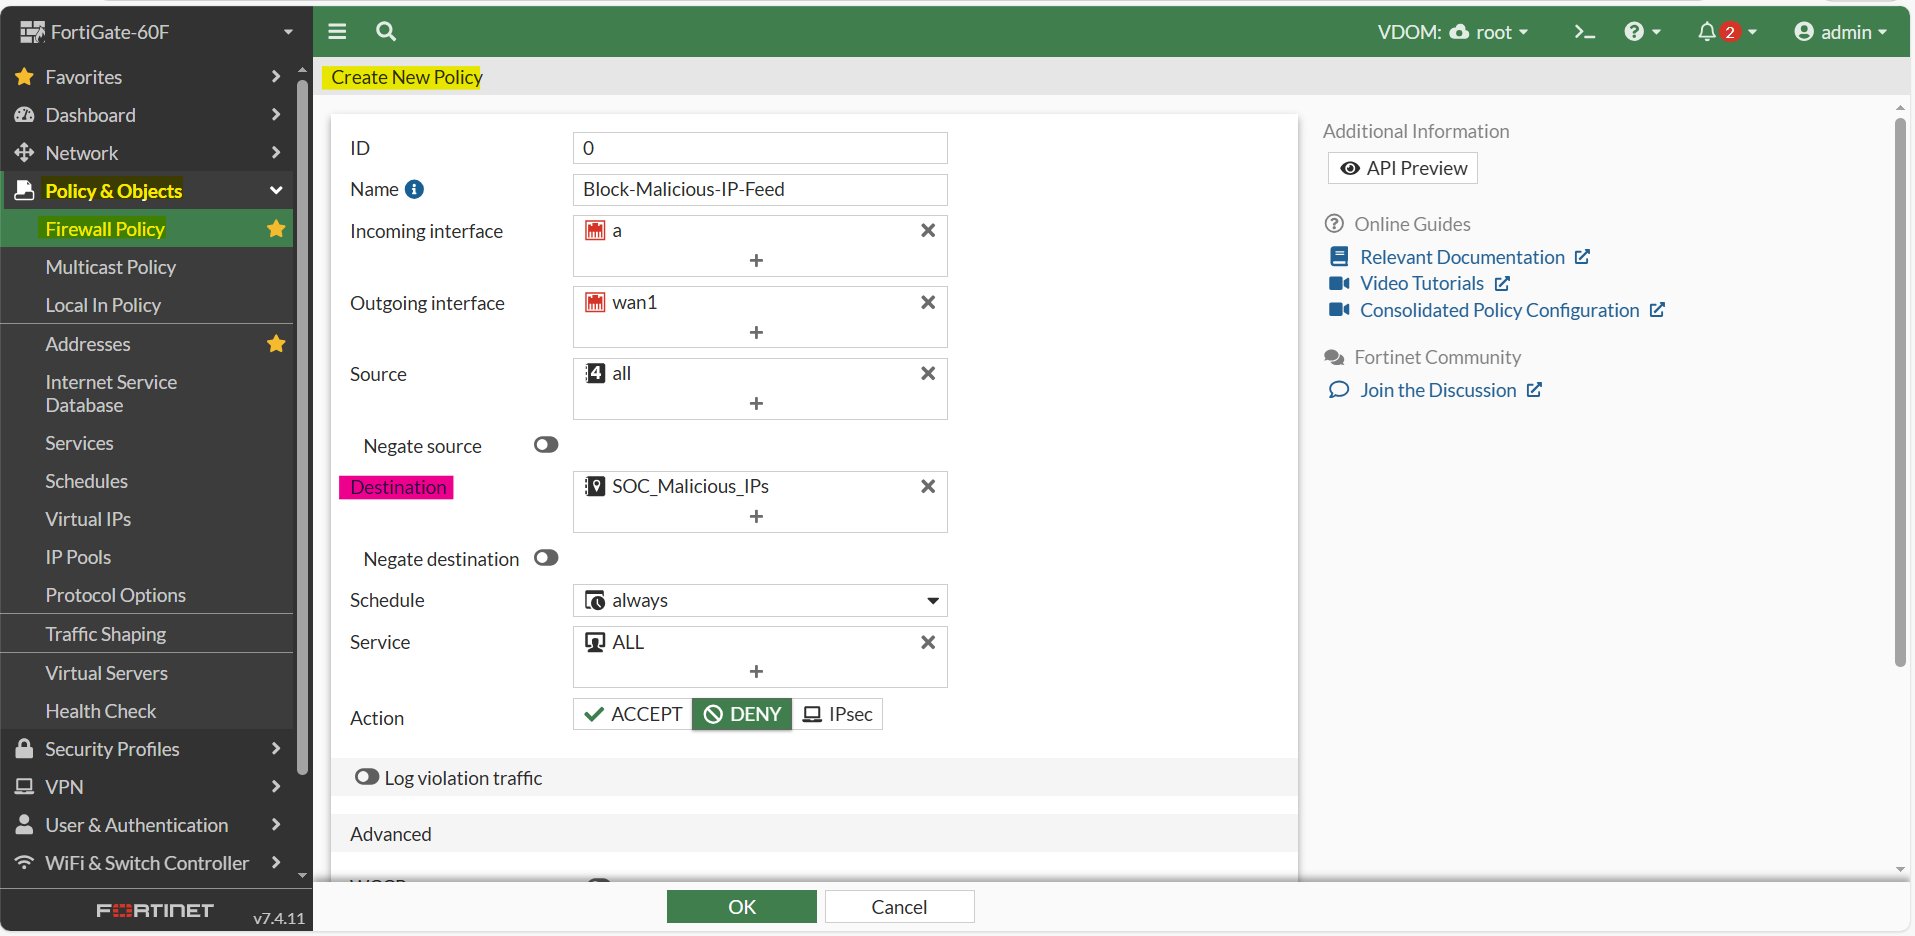Select IPsec action
This screenshot has height=936, width=1915.
tap(837, 714)
